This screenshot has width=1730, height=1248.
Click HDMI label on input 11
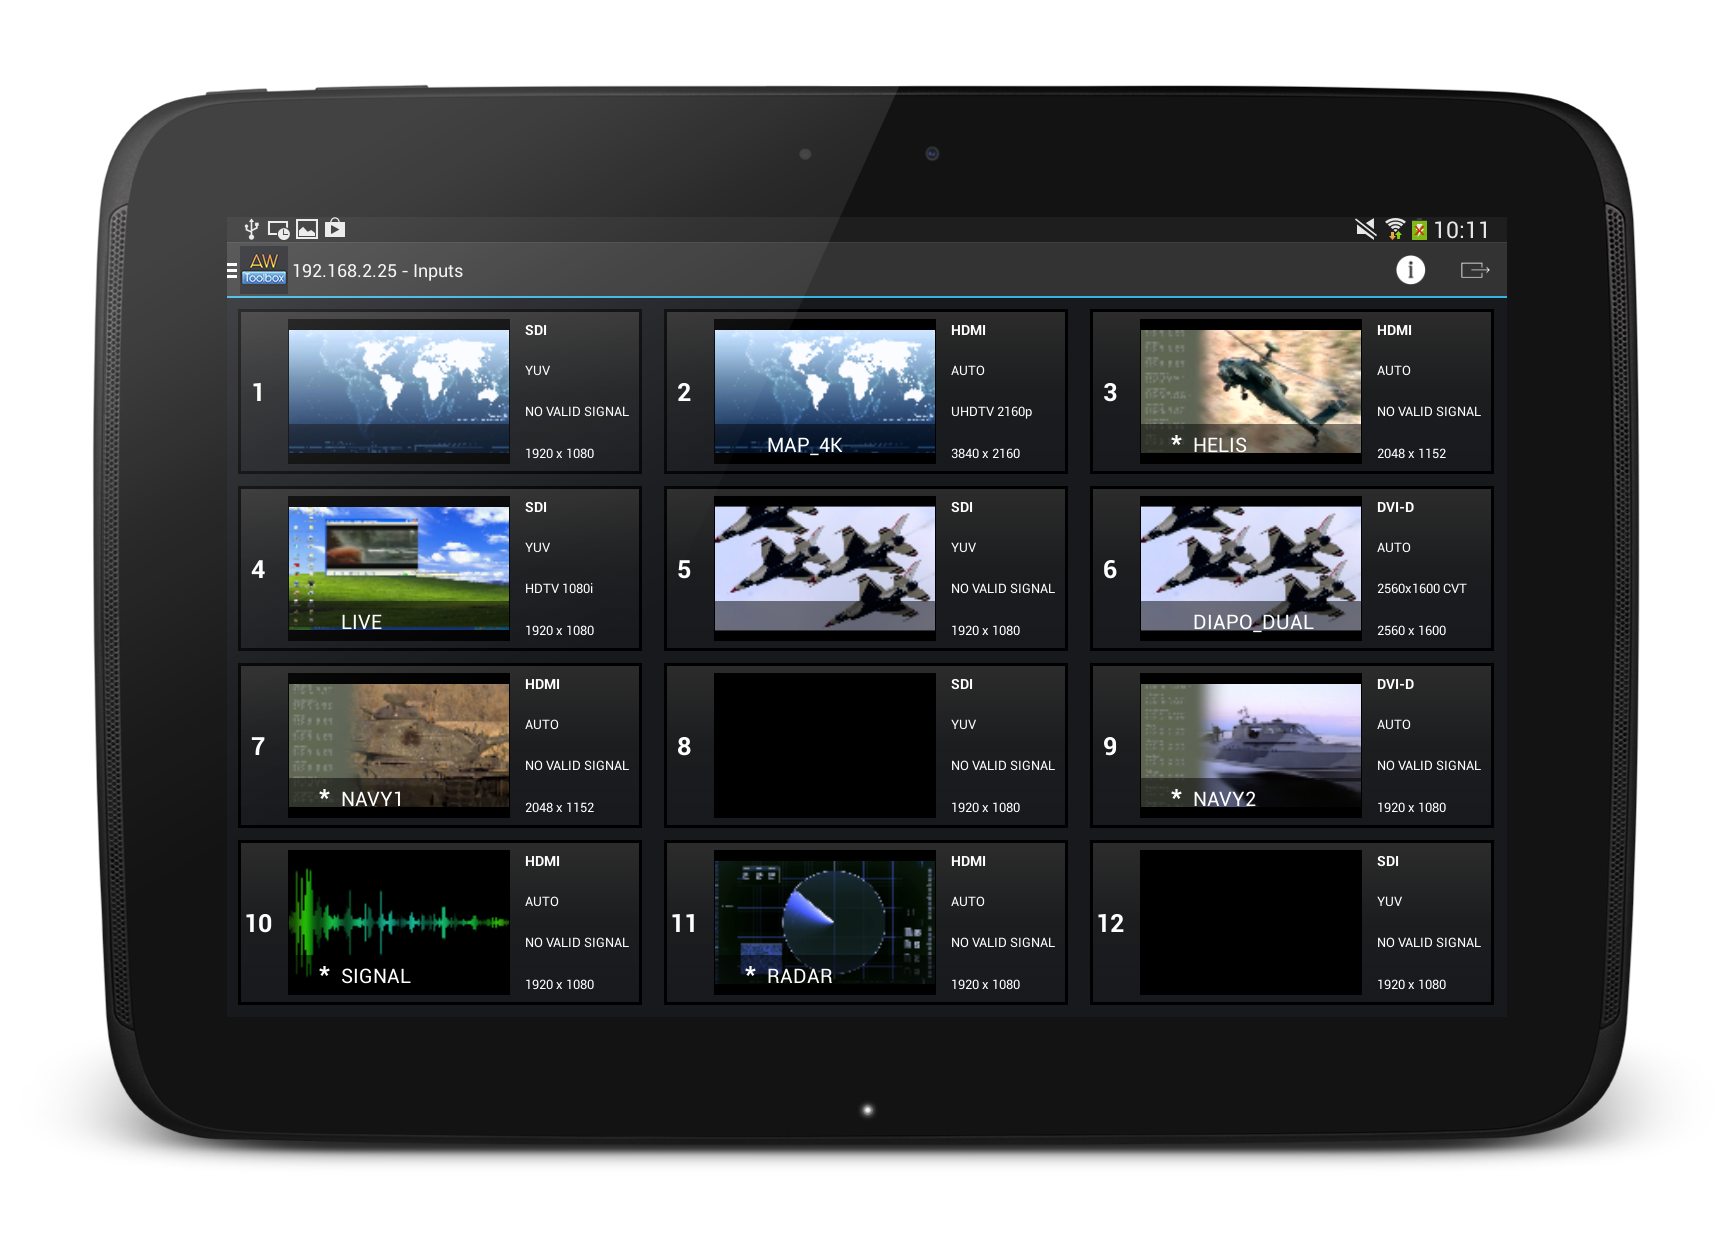click(x=968, y=862)
